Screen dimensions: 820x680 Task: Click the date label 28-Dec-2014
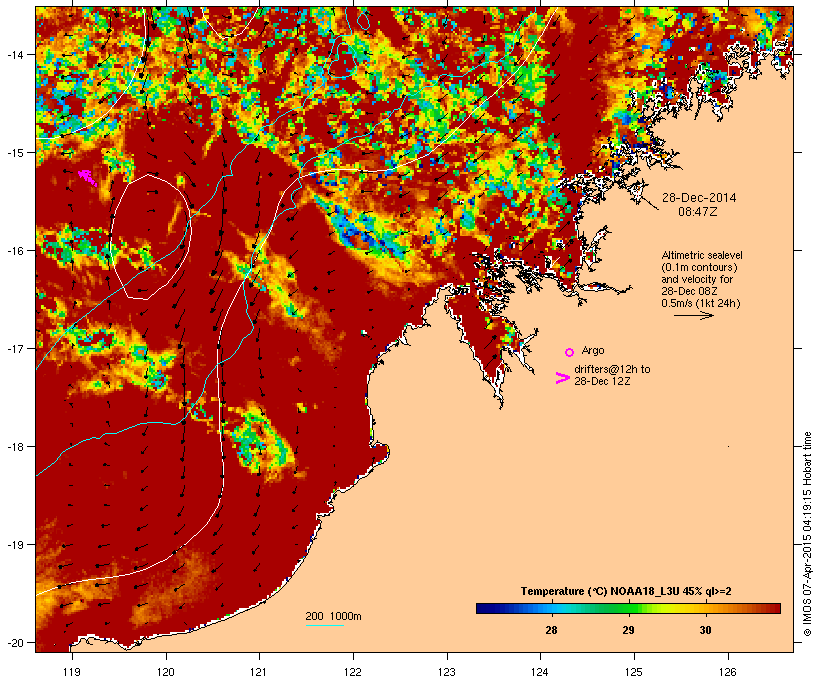click(699, 198)
